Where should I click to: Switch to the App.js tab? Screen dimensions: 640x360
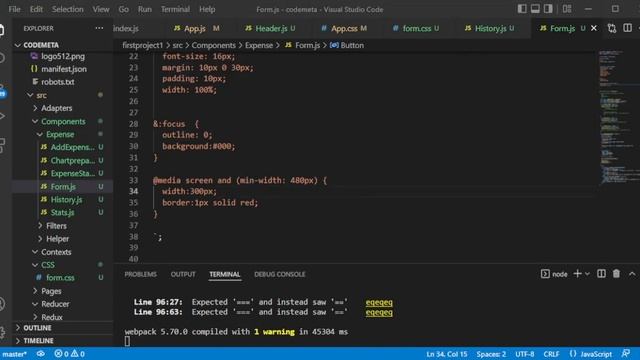pos(196,28)
